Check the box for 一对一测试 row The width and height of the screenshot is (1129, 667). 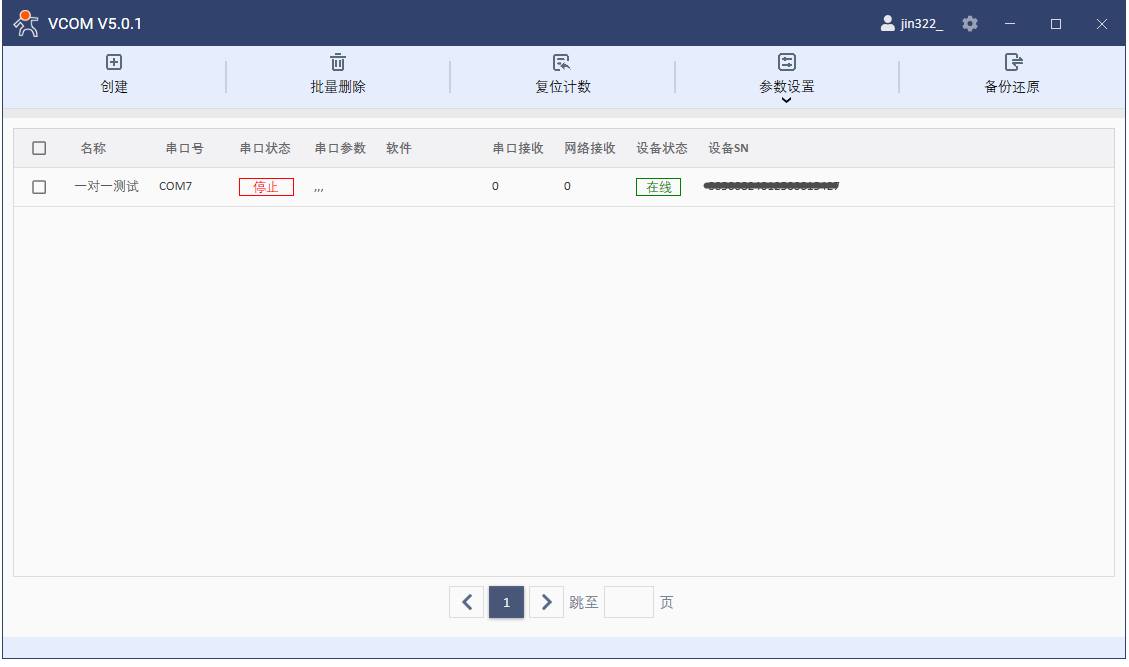pyautogui.click(x=39, y=187)
